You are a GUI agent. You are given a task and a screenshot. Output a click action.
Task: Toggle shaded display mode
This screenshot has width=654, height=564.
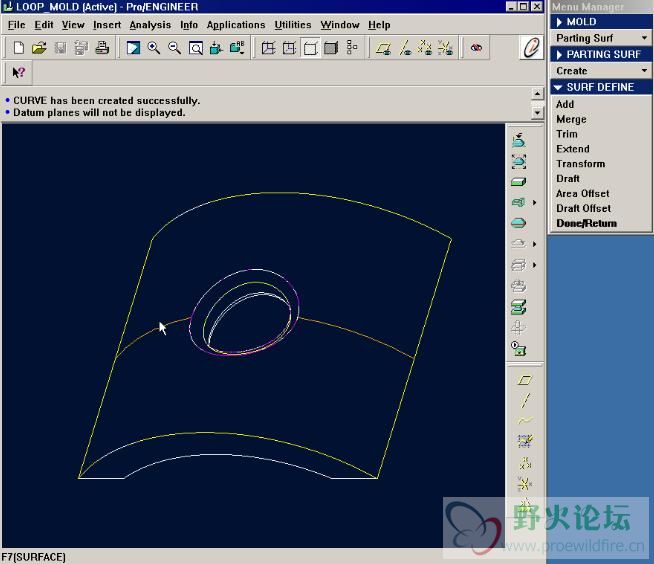[x=331, y=48]
